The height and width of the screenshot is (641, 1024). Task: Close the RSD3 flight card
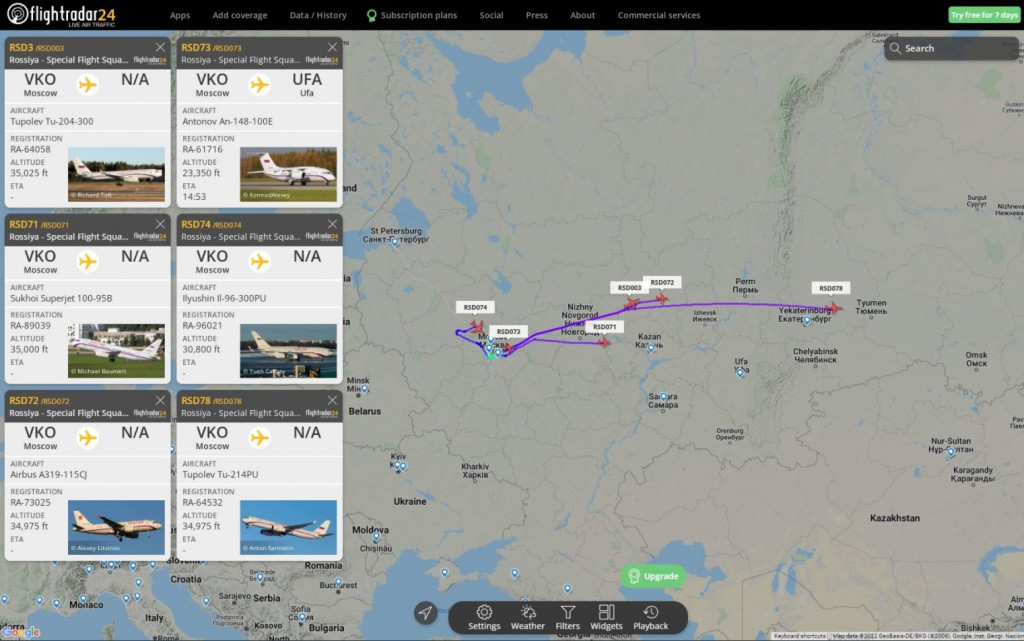(160, 47)
